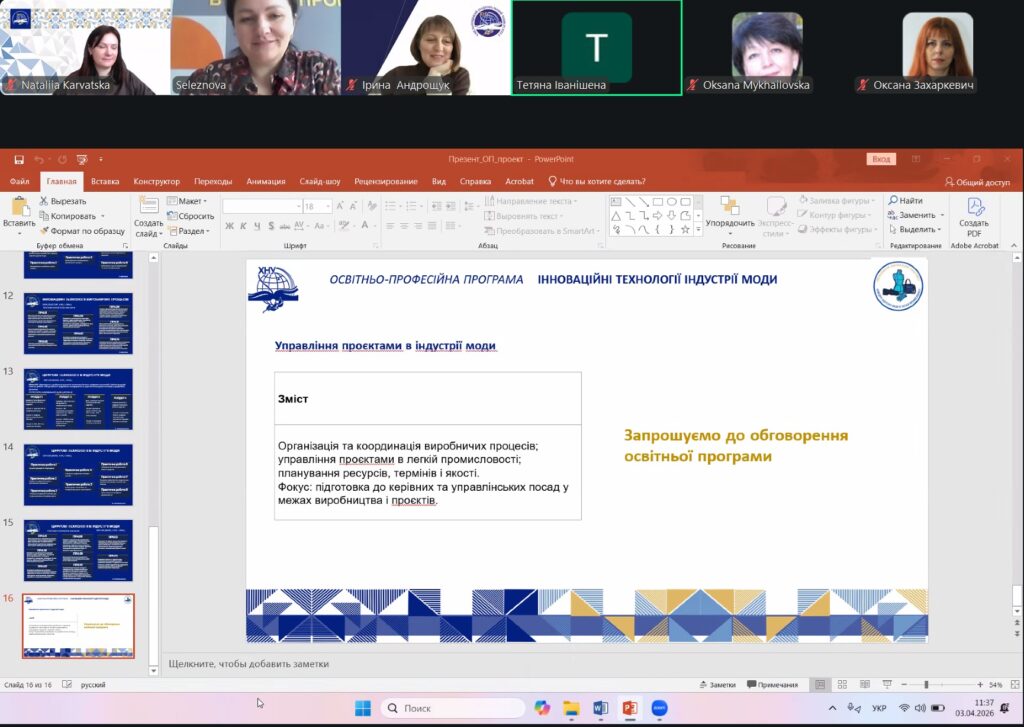
Task: Click the Вход sign-in button
Action: pyautogui.click(x=880, y=159)
